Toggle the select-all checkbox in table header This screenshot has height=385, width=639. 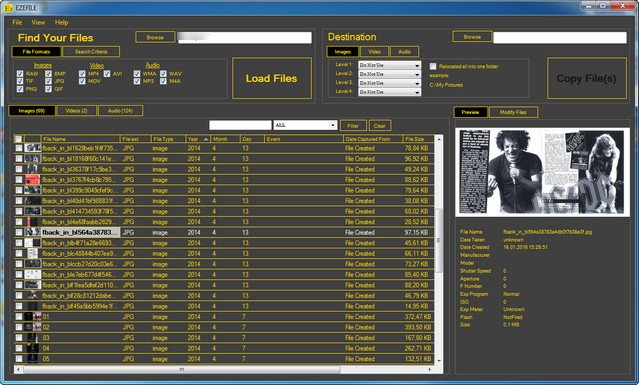pos(19,139)
